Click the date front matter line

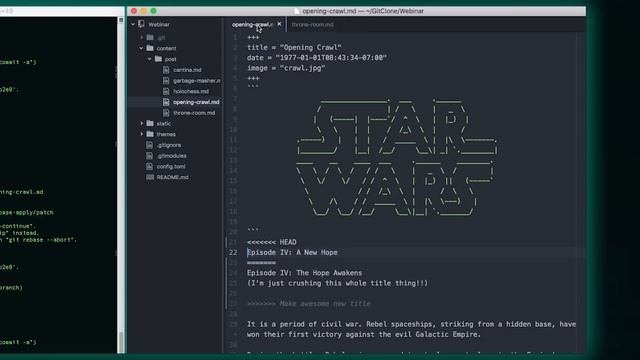pyautogui.click(x=317, y=58)
